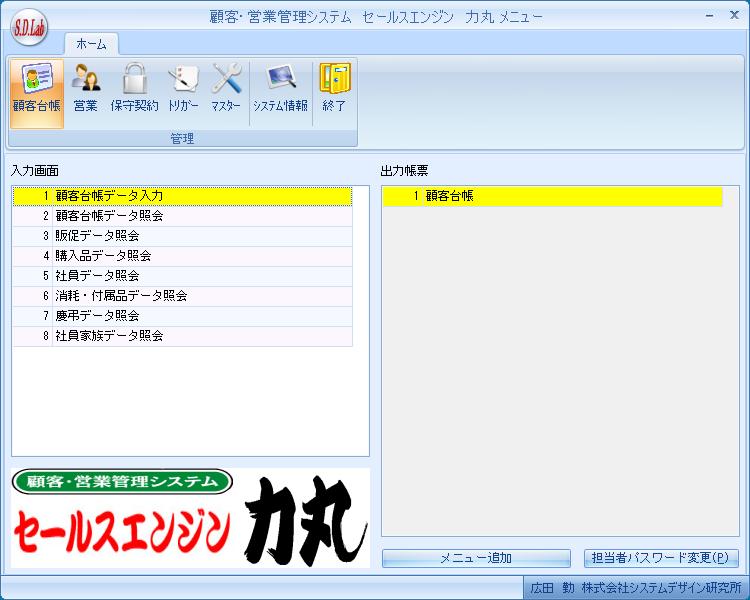Open the 顧客台帳 ribbon icon
Screen dimensions: 750x600
pyautogui.click(x=36, y=91)
